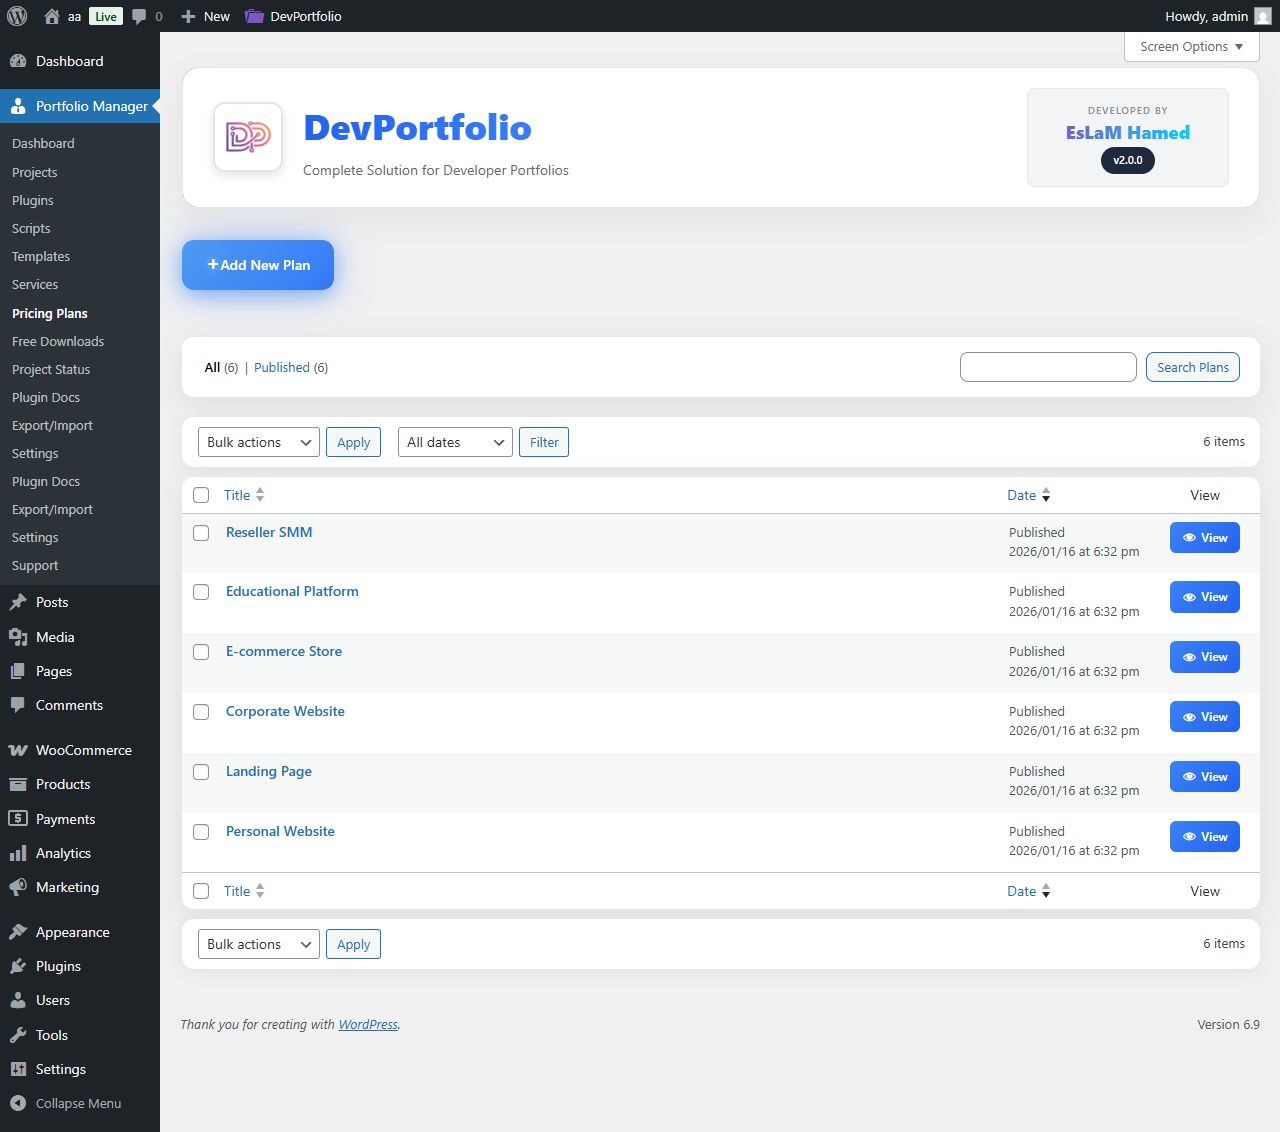Screen dimensions: 1280x1132
Task: Open Project Status submenu item
Action: click(51, 369)
